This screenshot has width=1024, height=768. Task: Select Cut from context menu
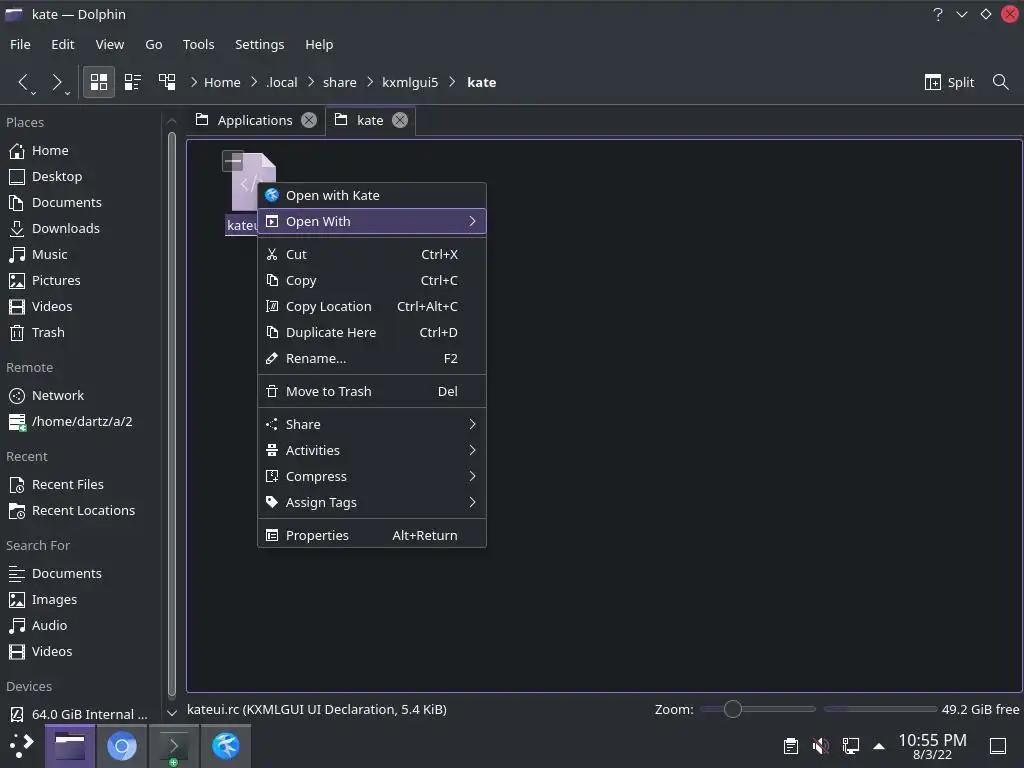(372, 255)
